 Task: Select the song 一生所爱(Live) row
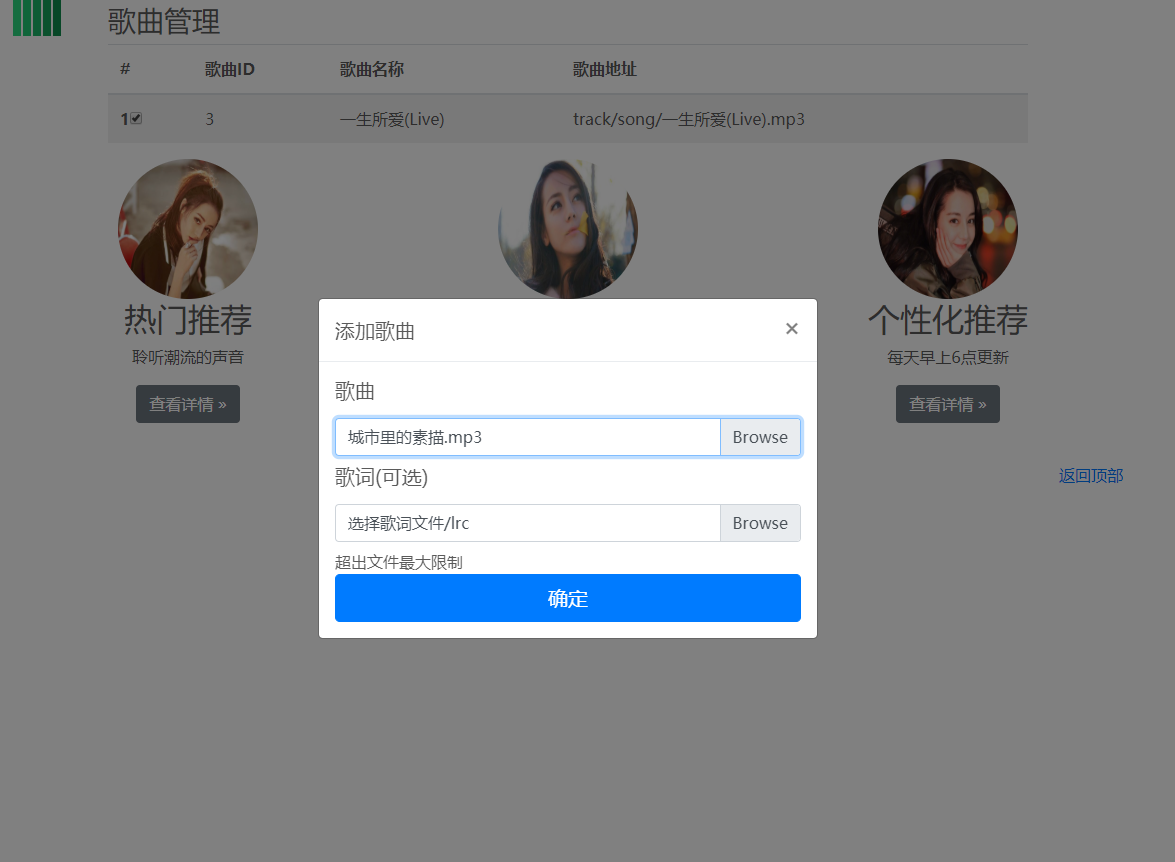(393, 118)
